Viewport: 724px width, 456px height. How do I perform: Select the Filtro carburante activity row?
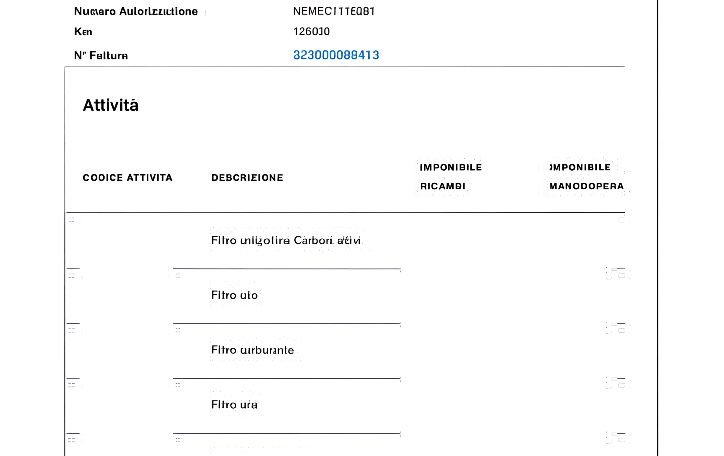click(252, 351)
